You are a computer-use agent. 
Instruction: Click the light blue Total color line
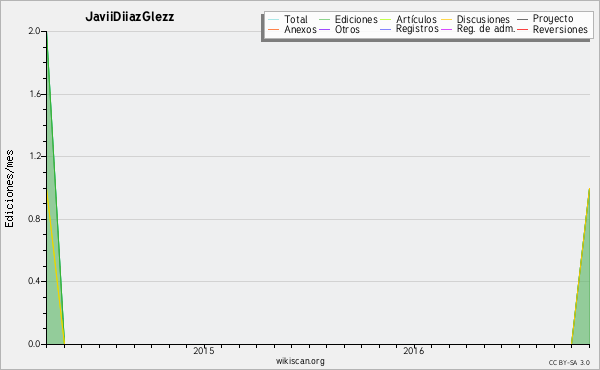[x=274, y=20]
